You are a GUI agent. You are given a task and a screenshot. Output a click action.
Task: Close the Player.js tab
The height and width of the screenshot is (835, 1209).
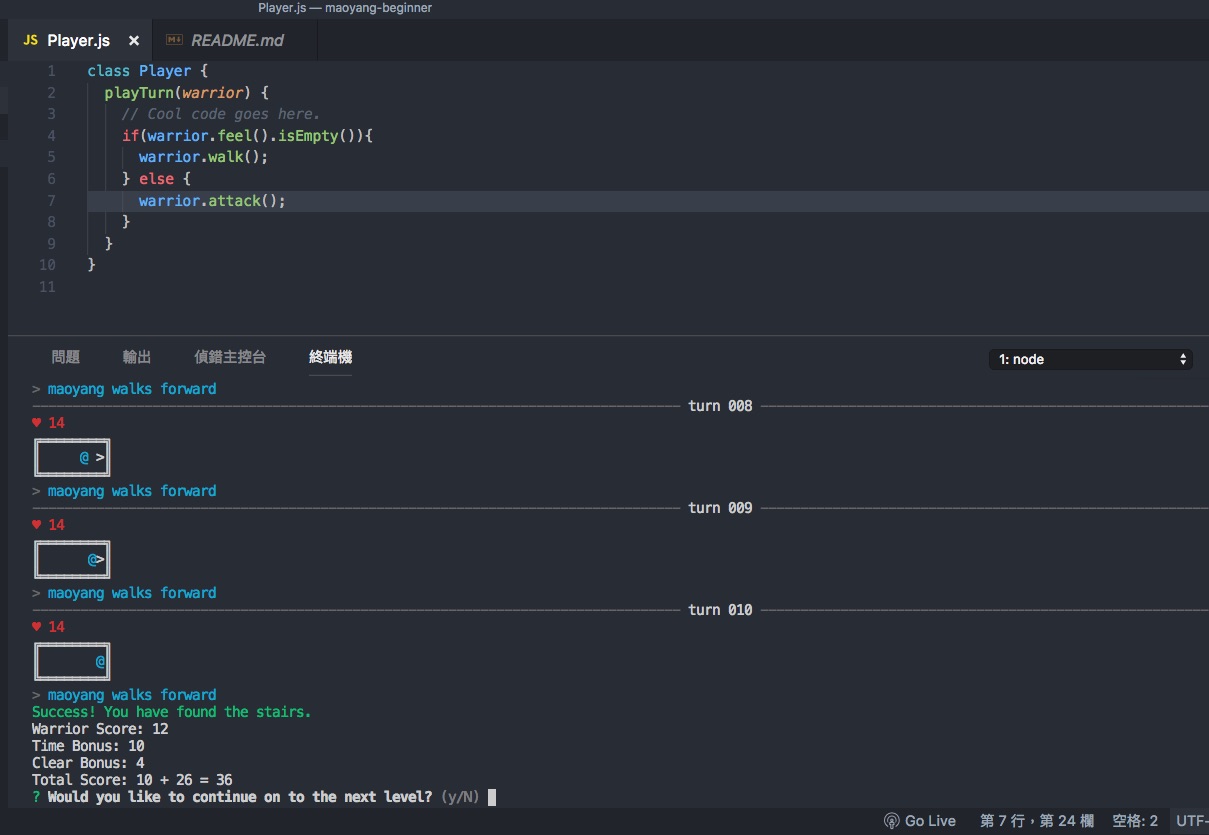(134, 41)
